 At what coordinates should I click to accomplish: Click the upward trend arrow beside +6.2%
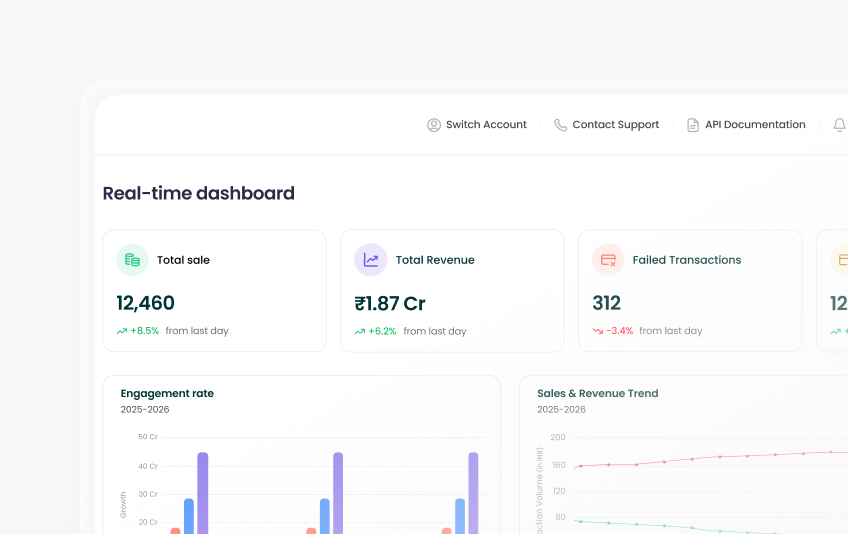(360, 332)
